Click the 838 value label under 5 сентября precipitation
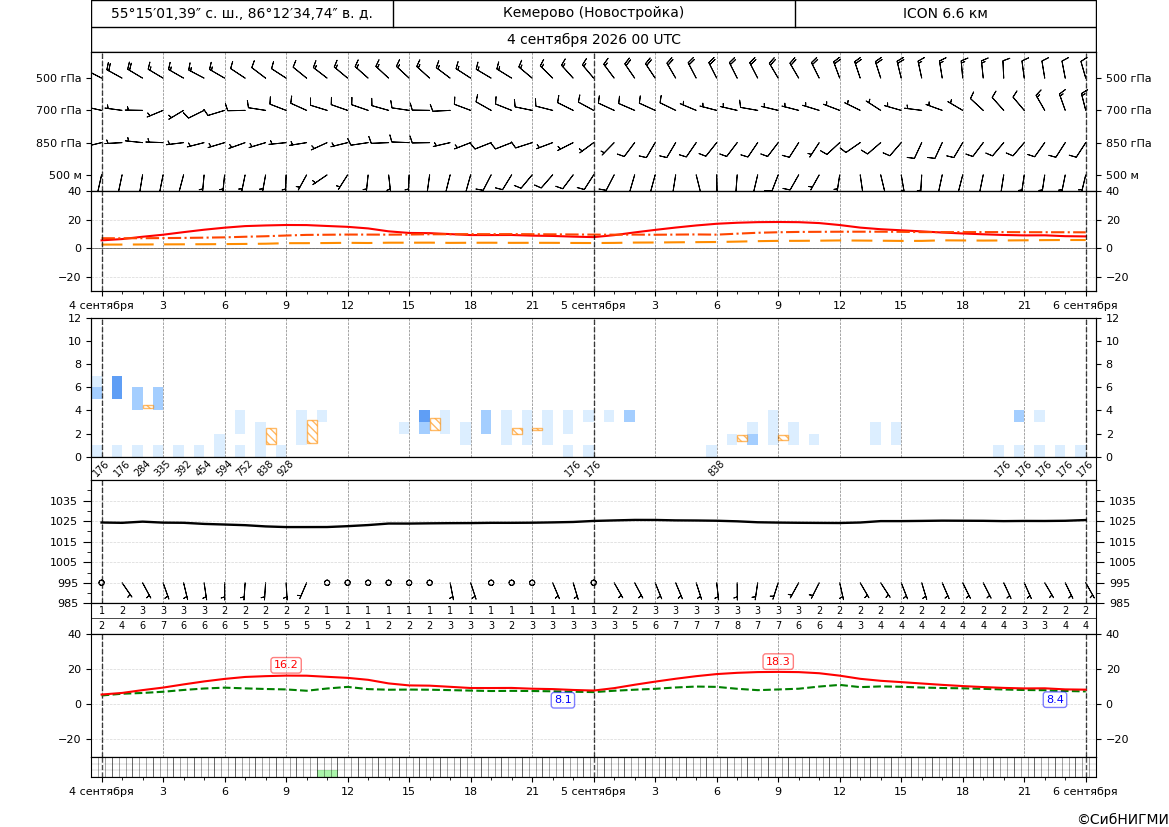 (716, 468)
